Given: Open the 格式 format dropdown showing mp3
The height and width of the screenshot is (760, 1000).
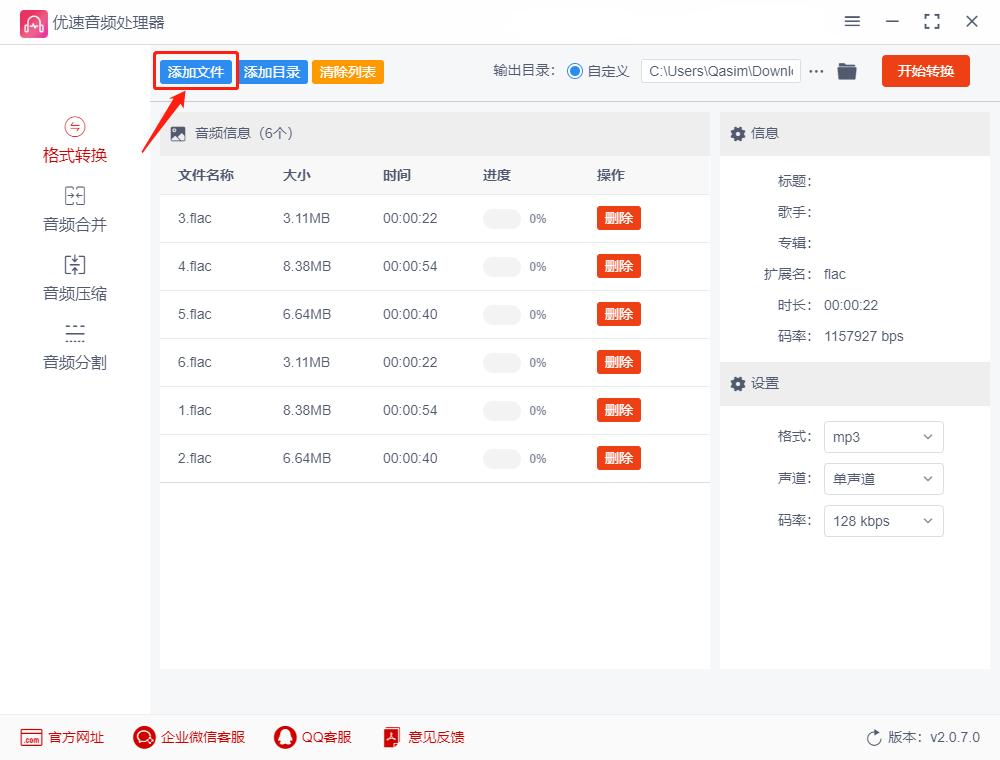Looking at the screenshot, I should click(883, 437).
